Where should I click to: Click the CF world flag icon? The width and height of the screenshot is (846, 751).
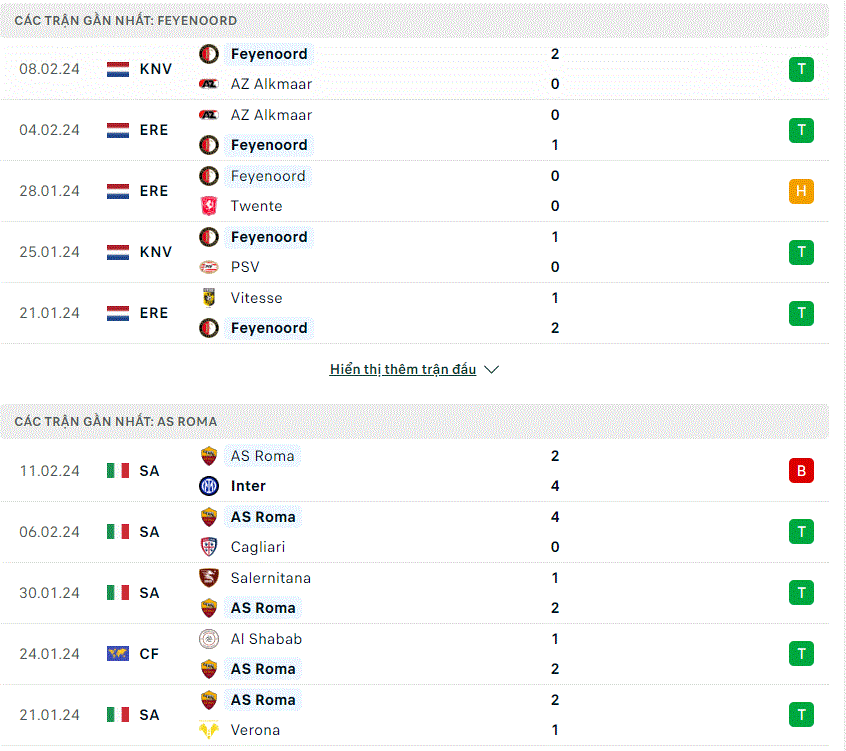(x=118, y=654)
